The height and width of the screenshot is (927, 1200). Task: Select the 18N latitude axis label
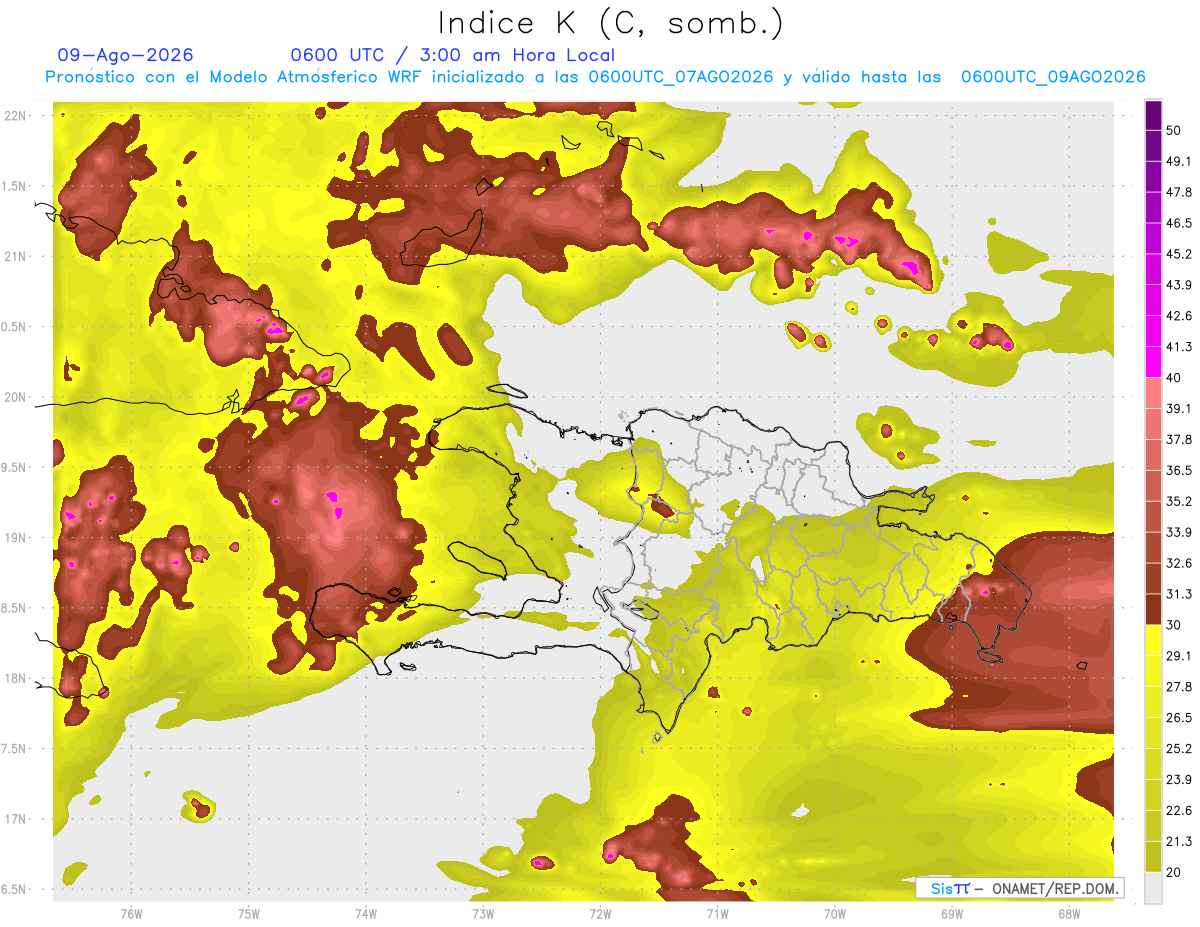[x=17, y=678]
